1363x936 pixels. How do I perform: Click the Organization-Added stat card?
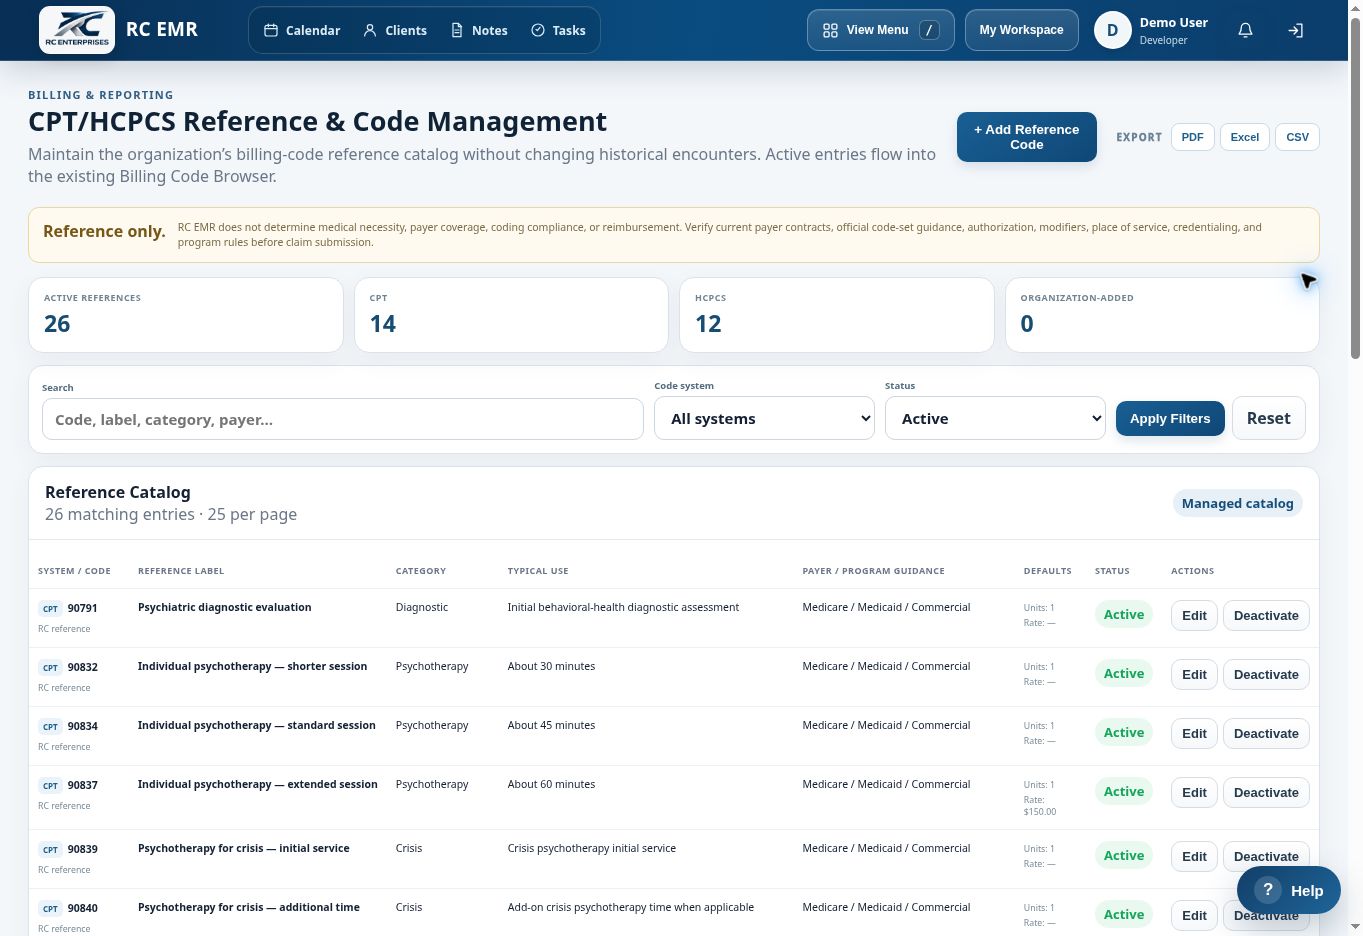[1162, 315]
